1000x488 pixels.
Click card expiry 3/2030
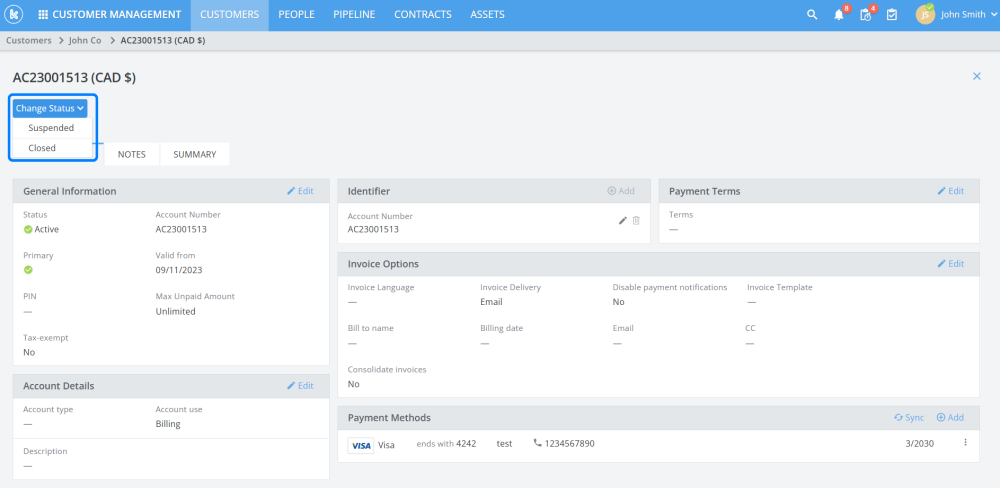pyautogui.click(x=920, y=443)
